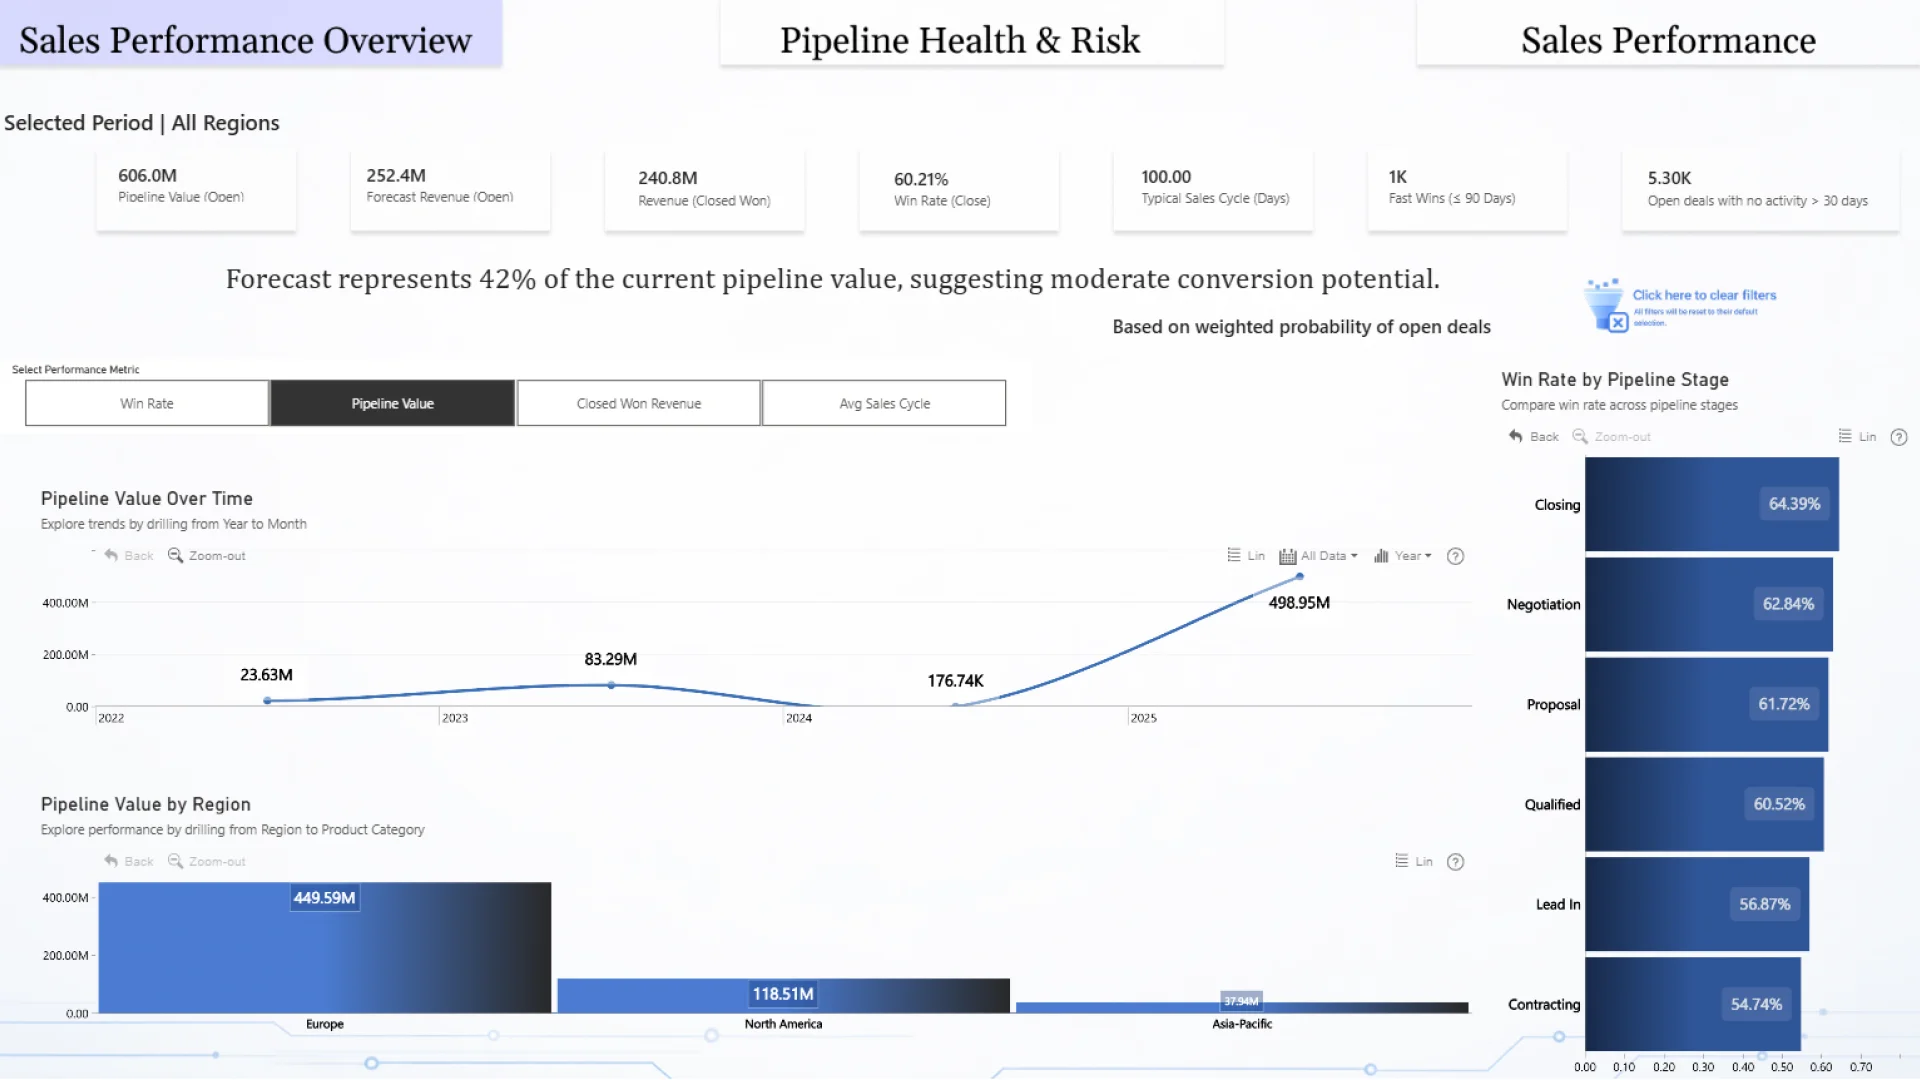
Task: Click the Closing stage bar
Action: click(1711, 504)
